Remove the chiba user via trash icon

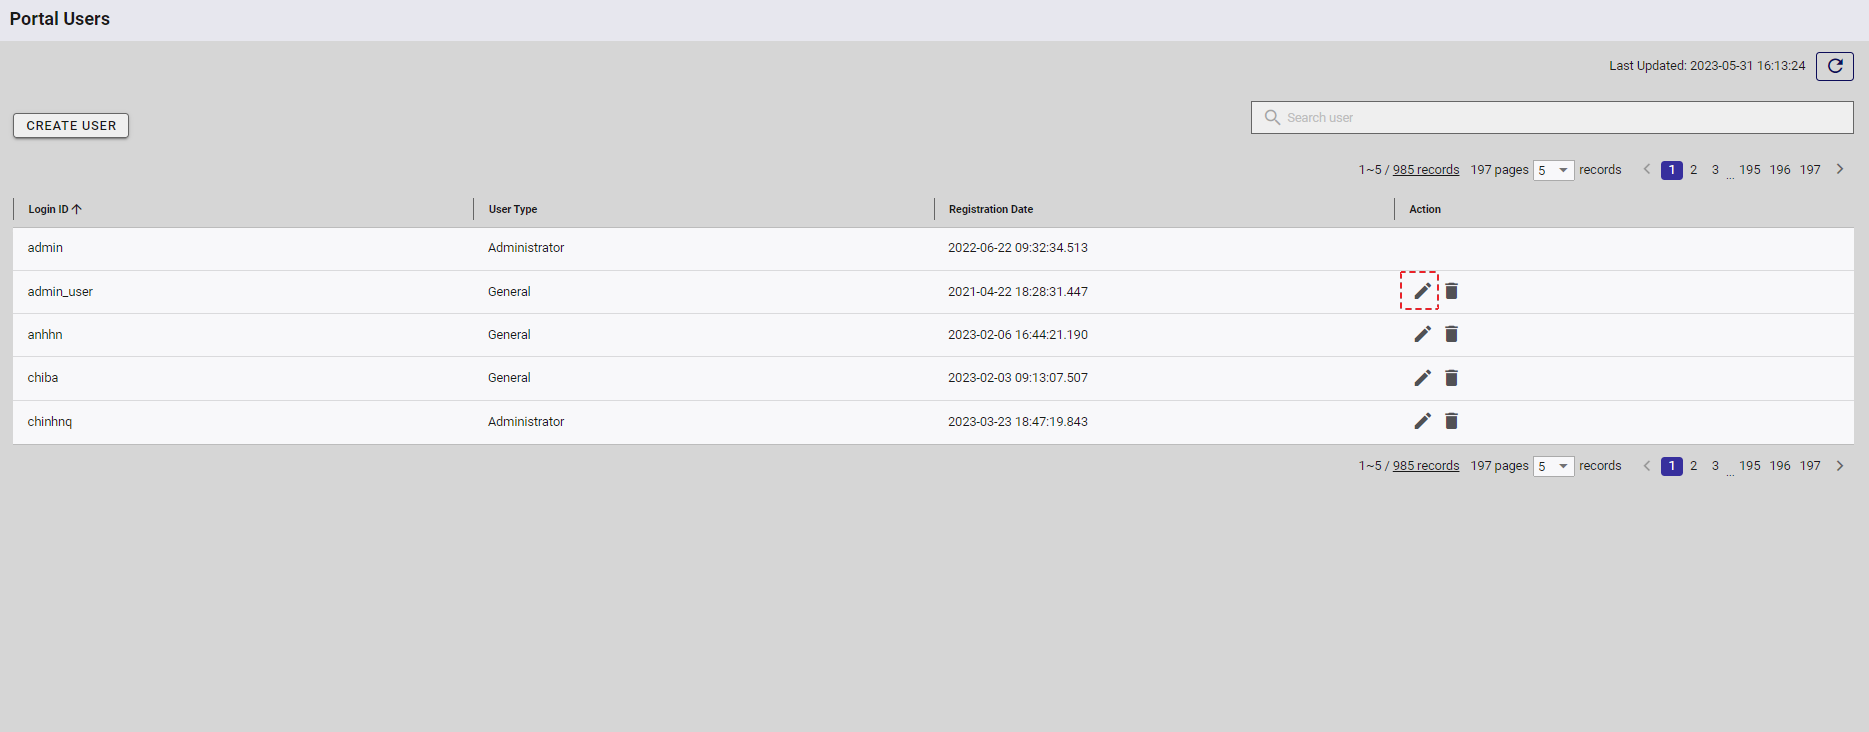pyautogui.click(x=1451, y=378)
